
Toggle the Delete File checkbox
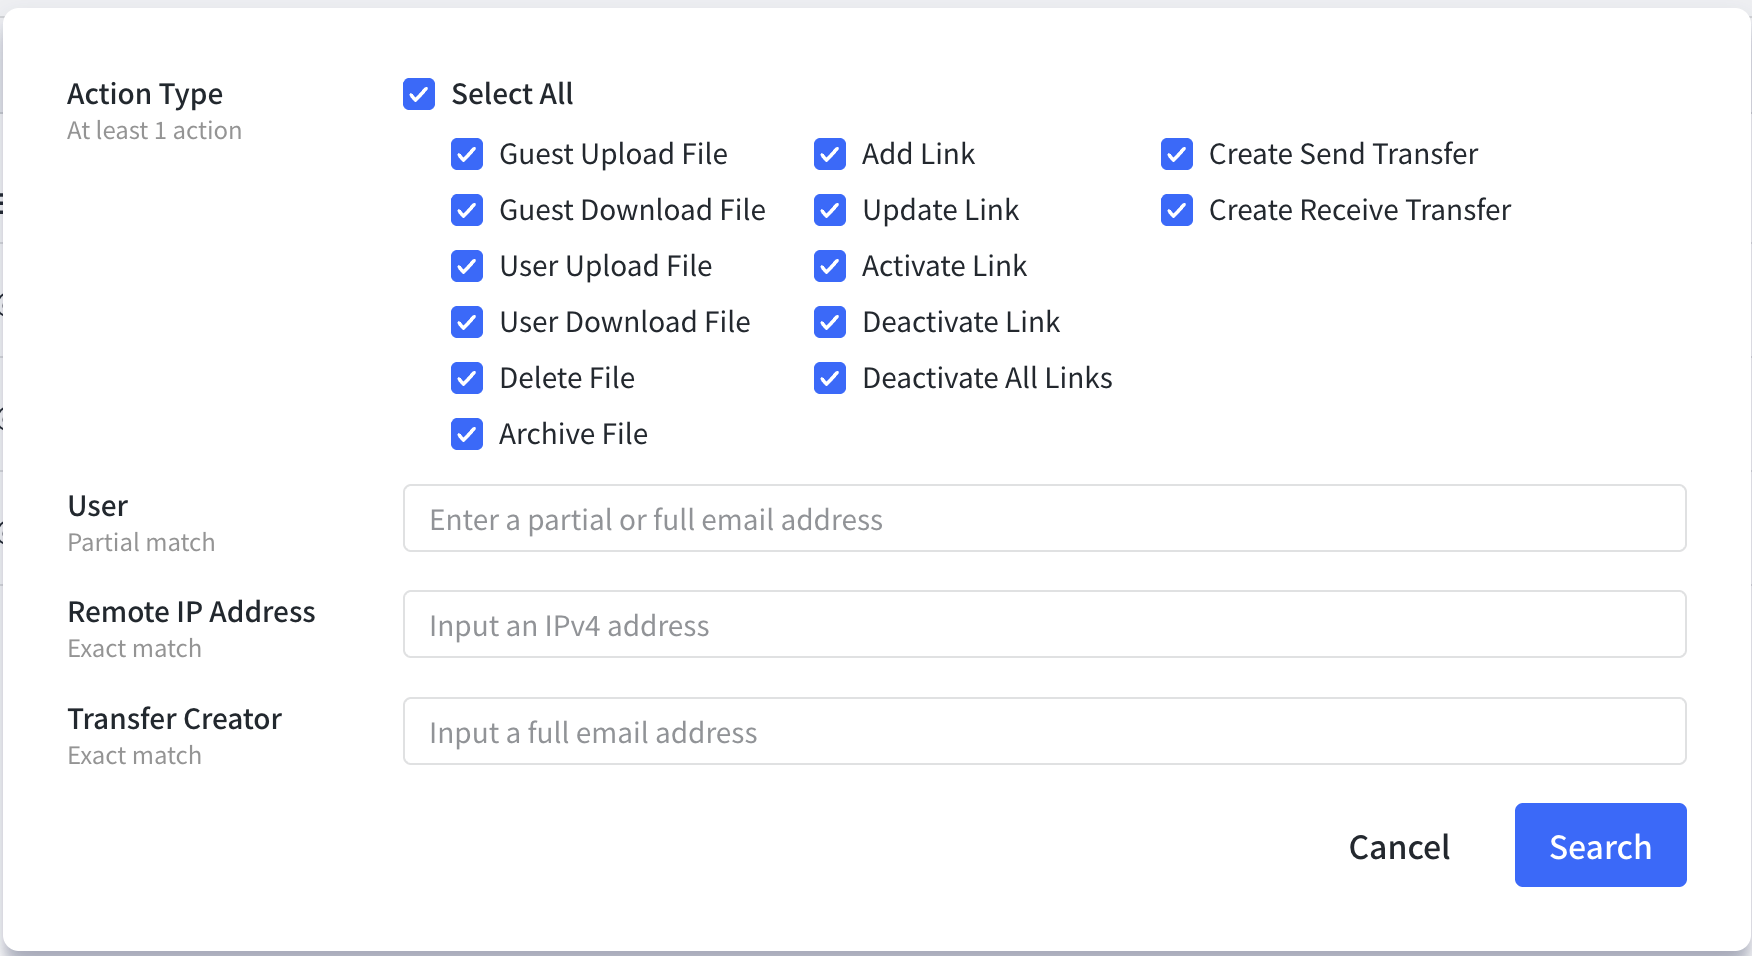pos(467,378)
